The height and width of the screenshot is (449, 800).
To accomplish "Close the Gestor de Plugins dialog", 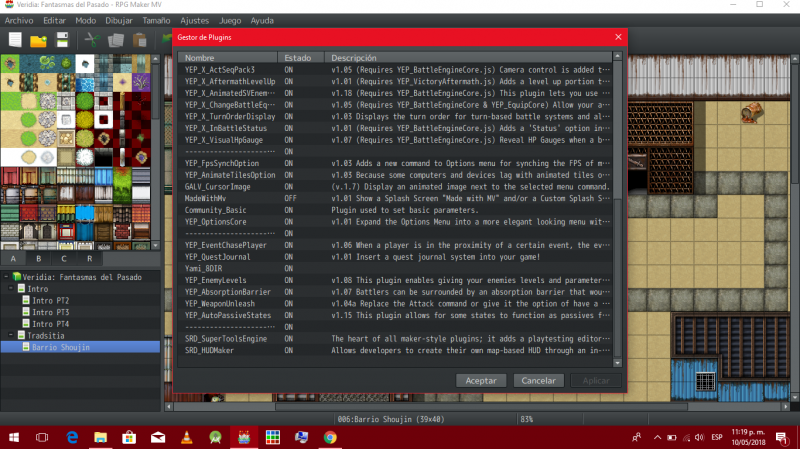I will pos(618,37).
